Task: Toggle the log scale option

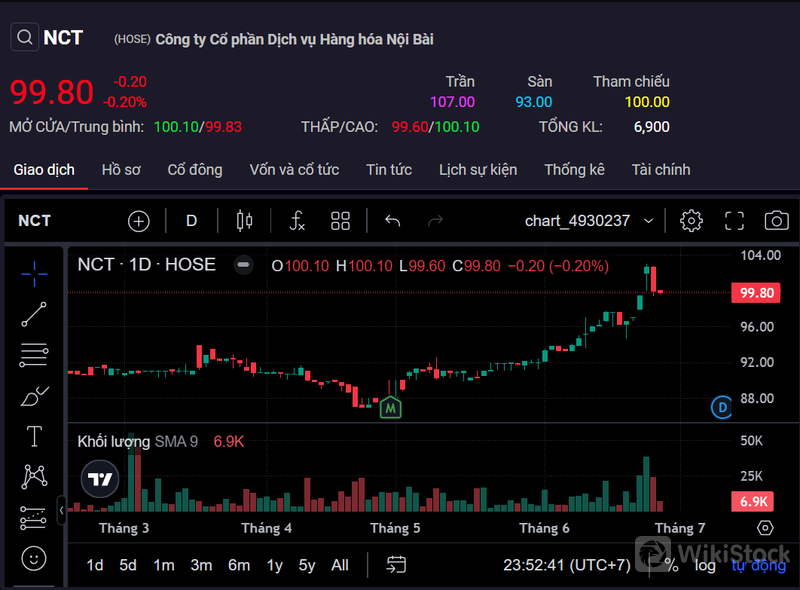Action: pyautogui.click(x=706, y=565)
